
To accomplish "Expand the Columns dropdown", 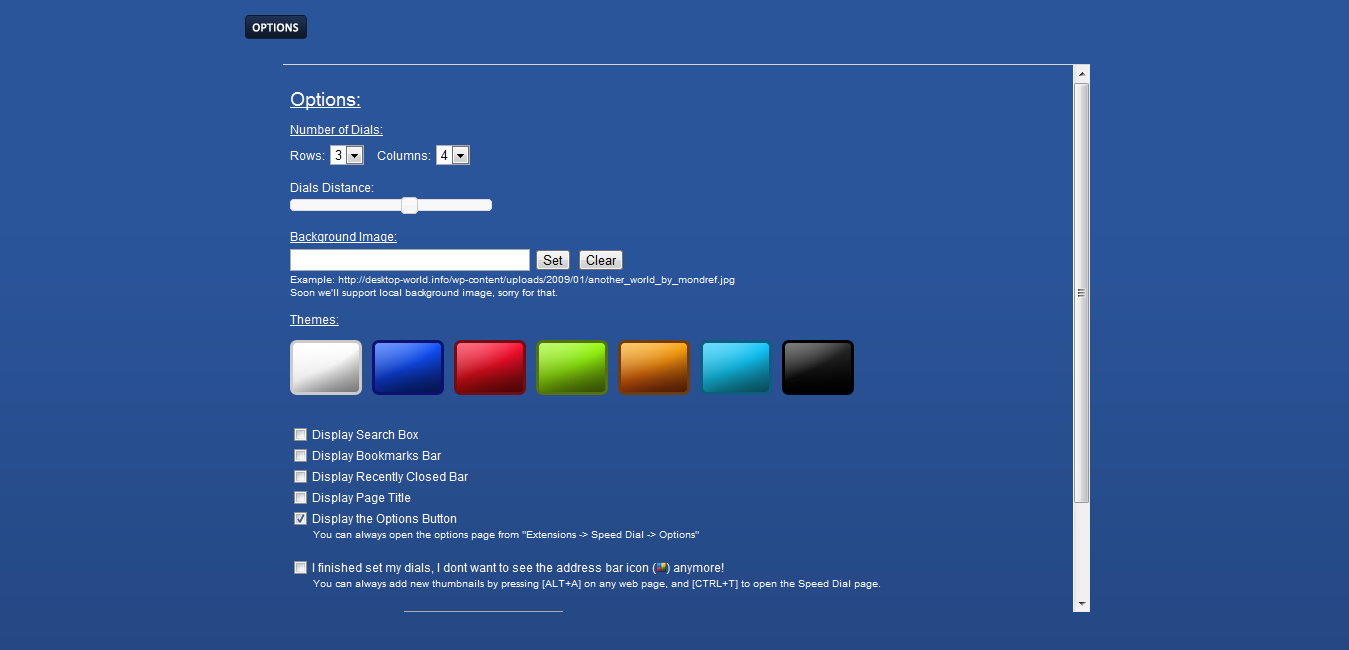I will click(453, 156).
